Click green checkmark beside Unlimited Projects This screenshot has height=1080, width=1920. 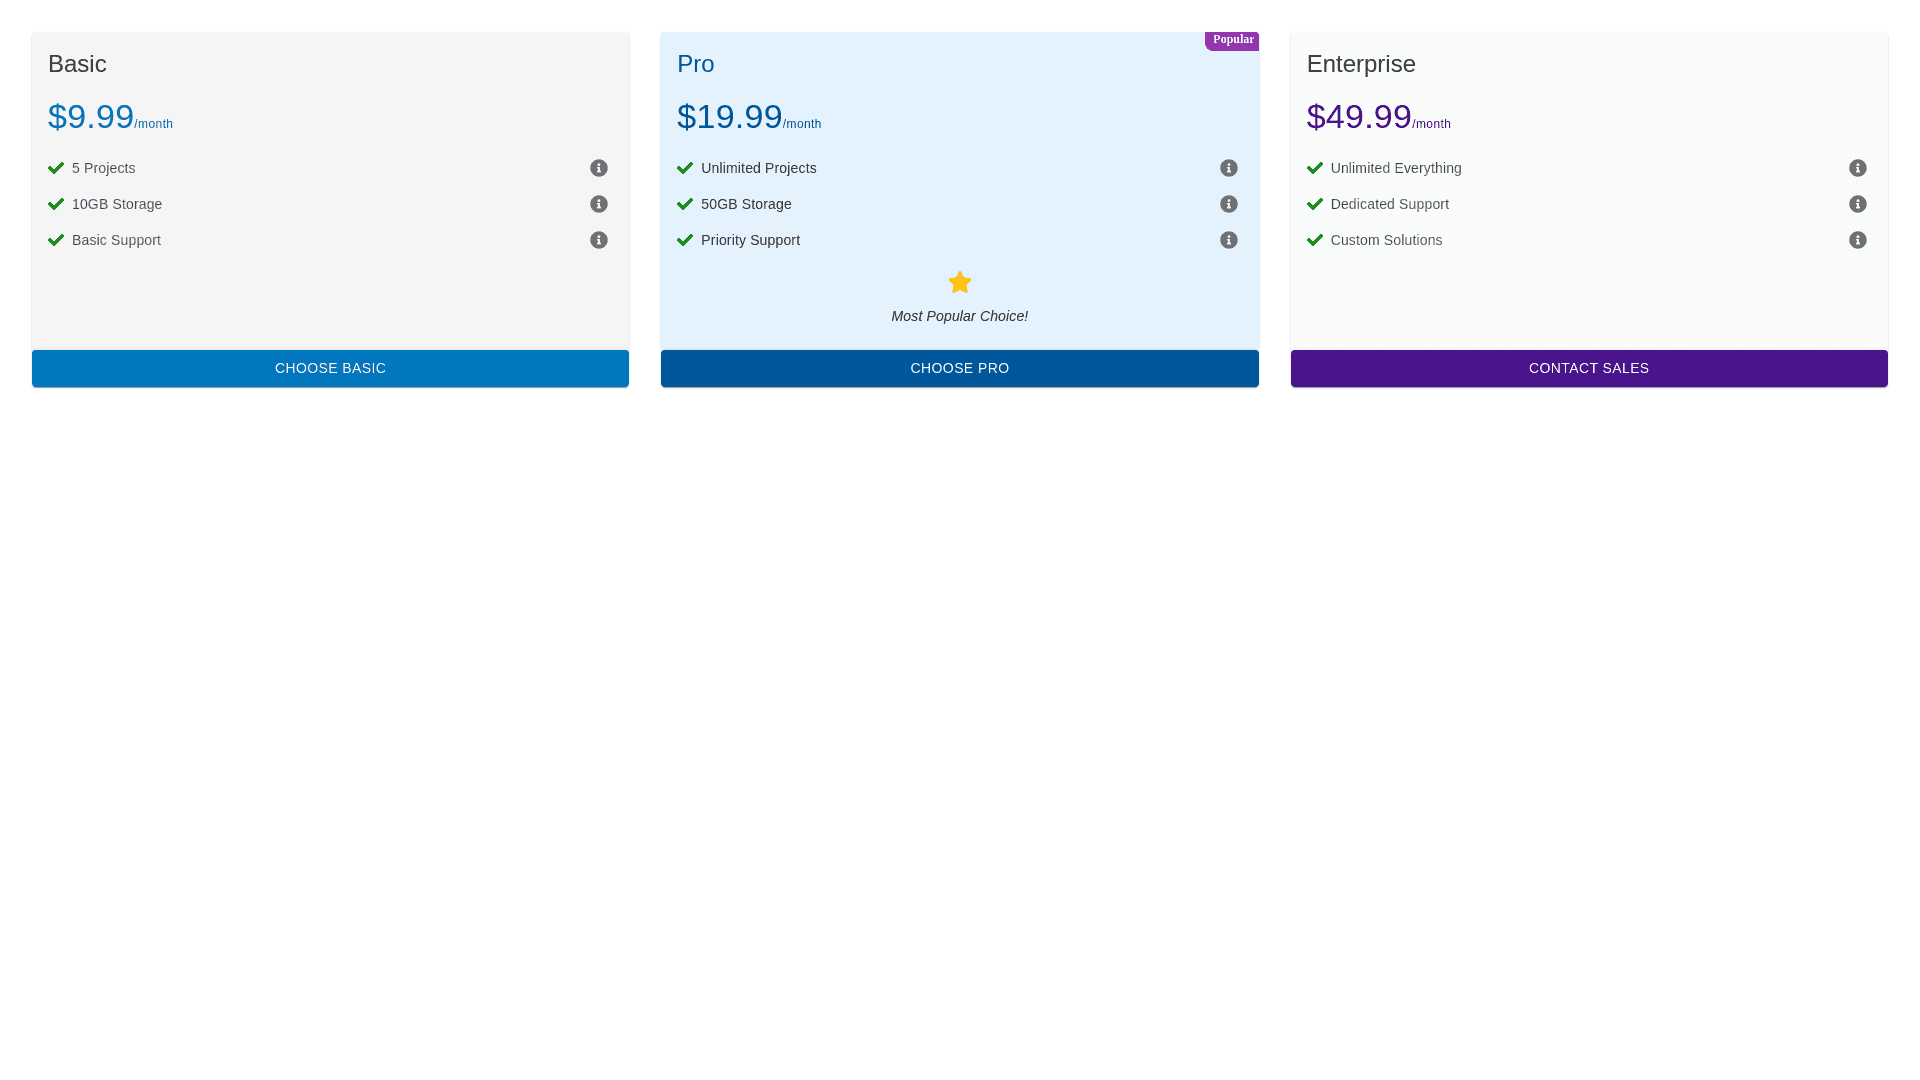pos(685,168)
